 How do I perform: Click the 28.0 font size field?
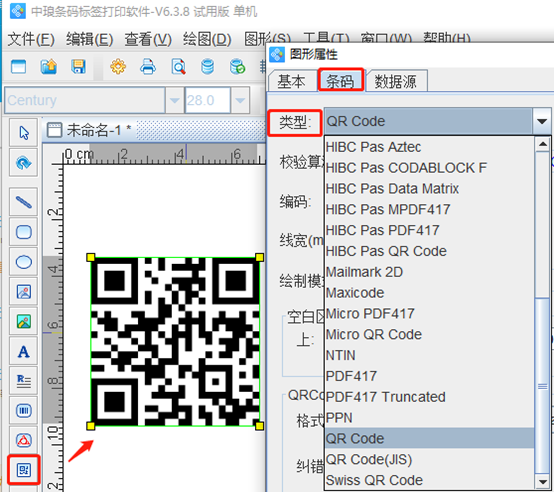pos(208,100)
